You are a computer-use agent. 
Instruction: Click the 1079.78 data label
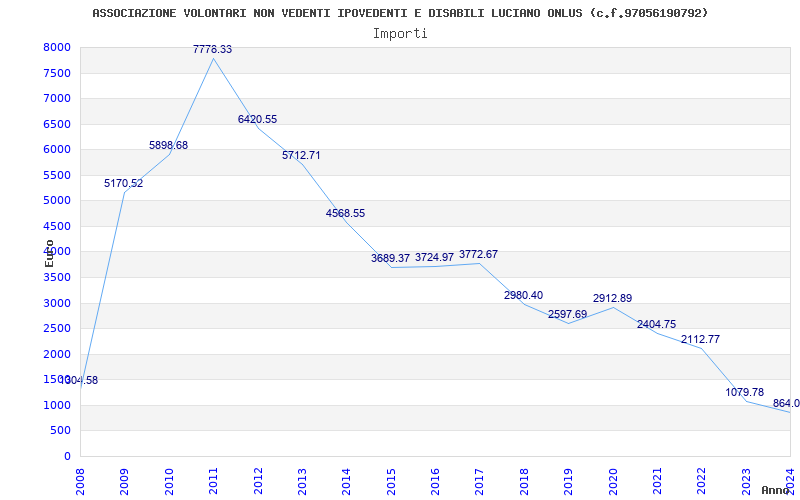tap(745, 392)
